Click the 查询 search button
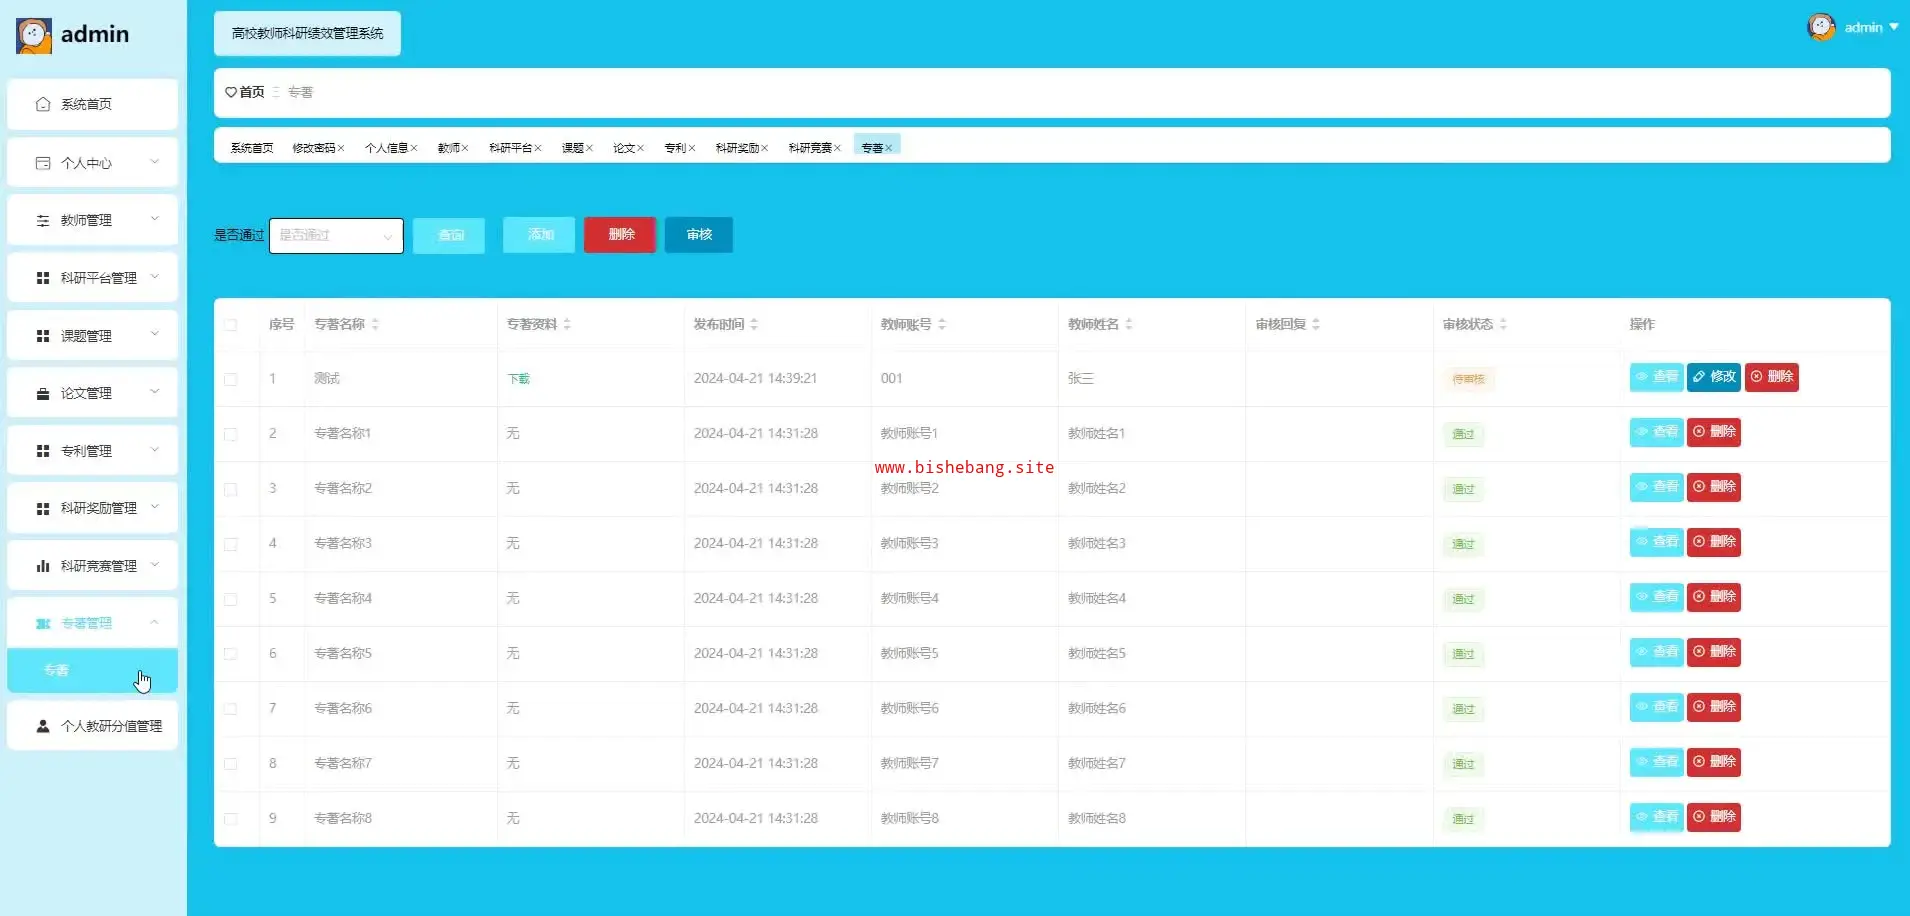 (x=449, y=236)
